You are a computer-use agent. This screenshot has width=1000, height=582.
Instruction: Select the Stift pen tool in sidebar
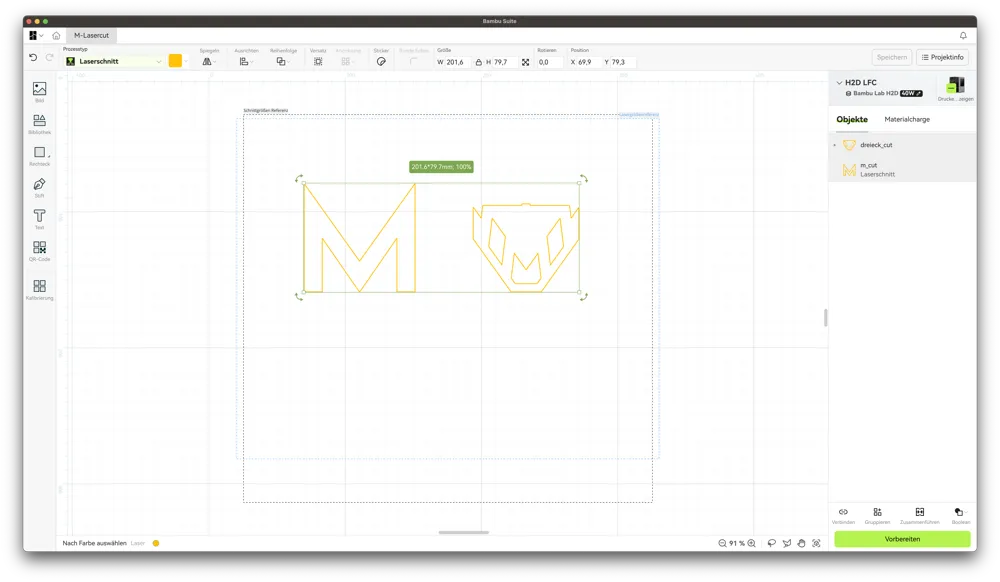pyautogui.click(x=40, y=187)
